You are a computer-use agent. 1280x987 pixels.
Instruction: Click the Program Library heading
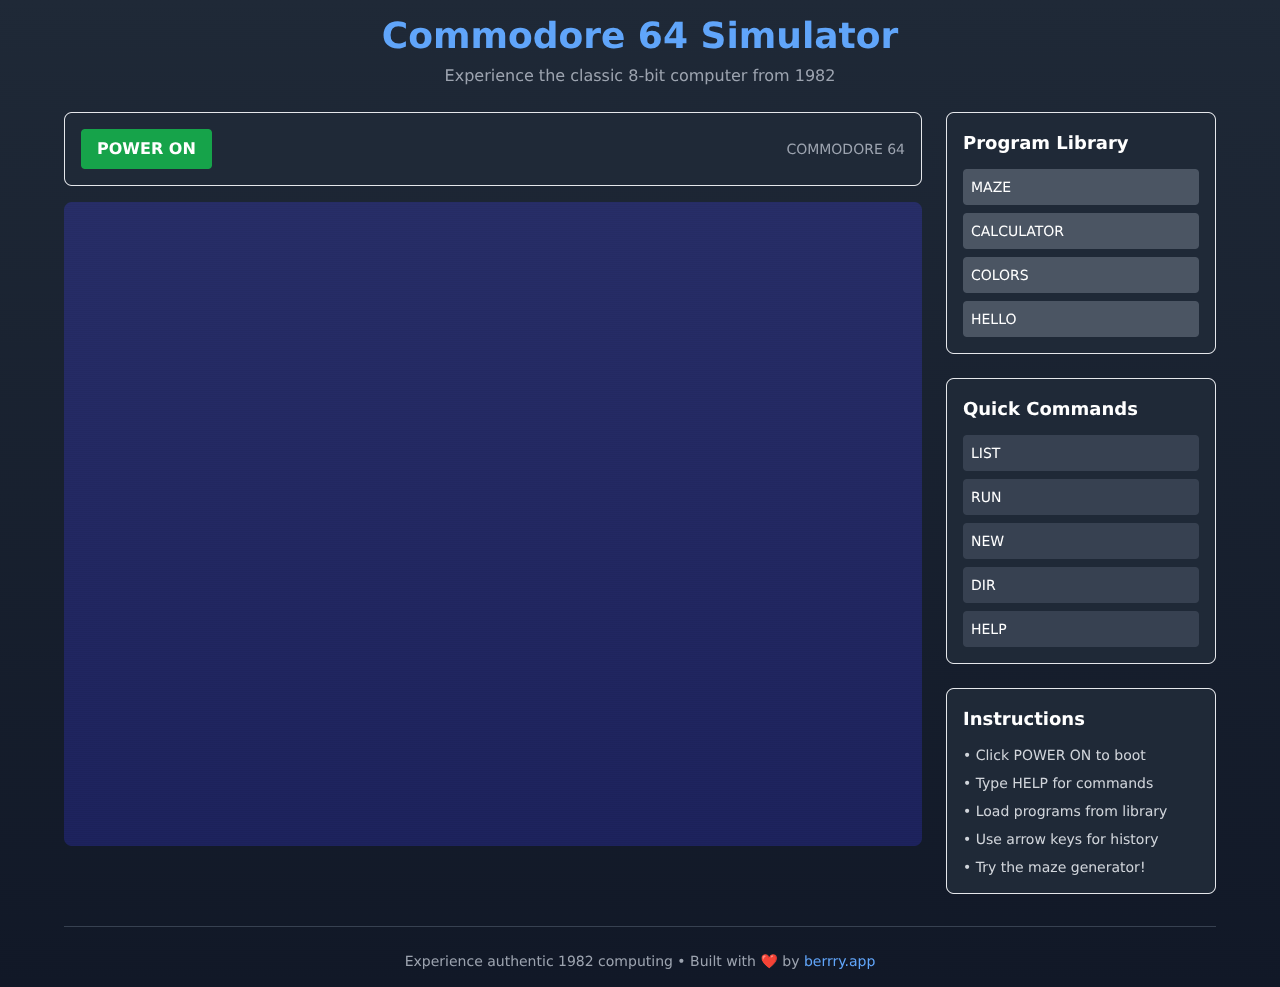coord(1045,141)
